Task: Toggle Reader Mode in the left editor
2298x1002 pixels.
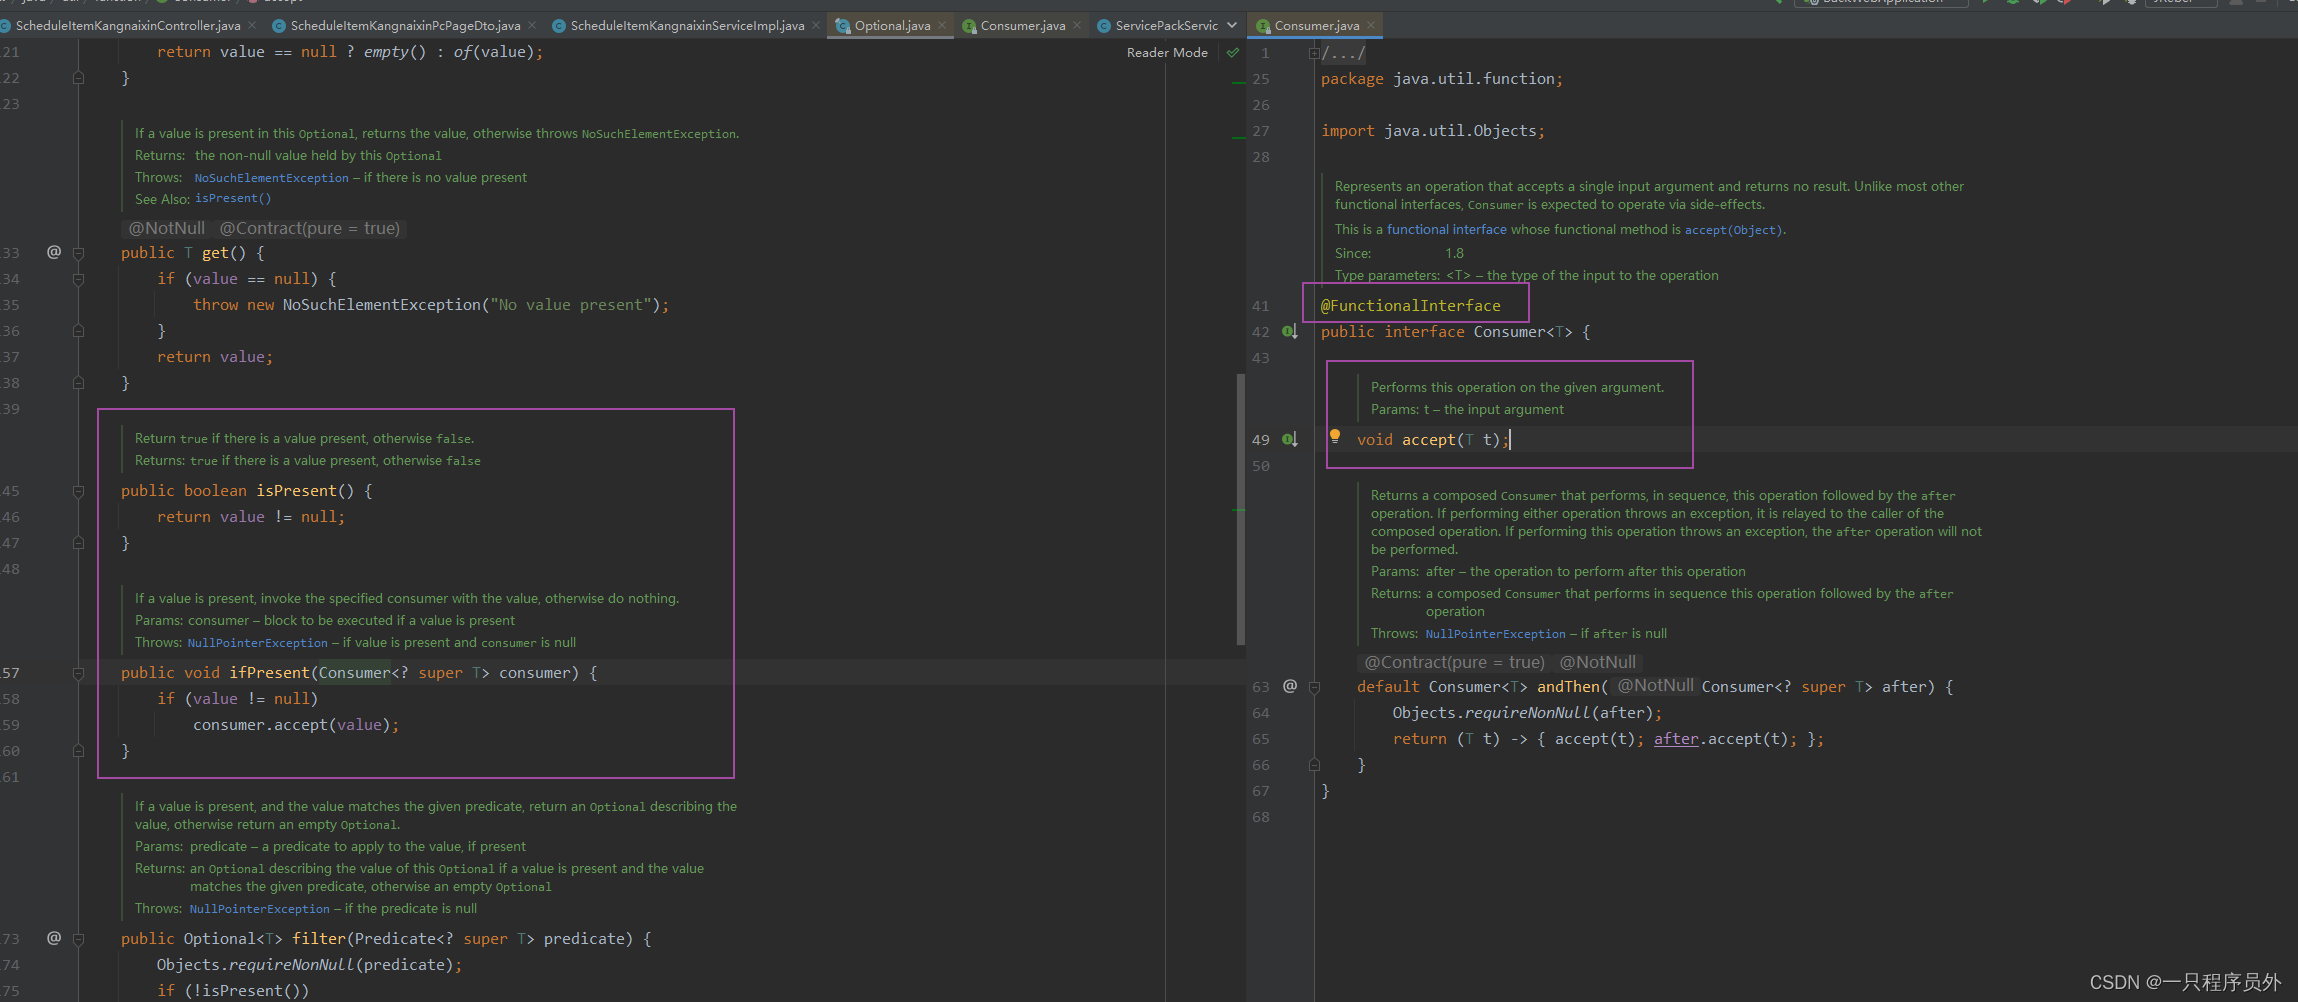Action: (1166, 53)
